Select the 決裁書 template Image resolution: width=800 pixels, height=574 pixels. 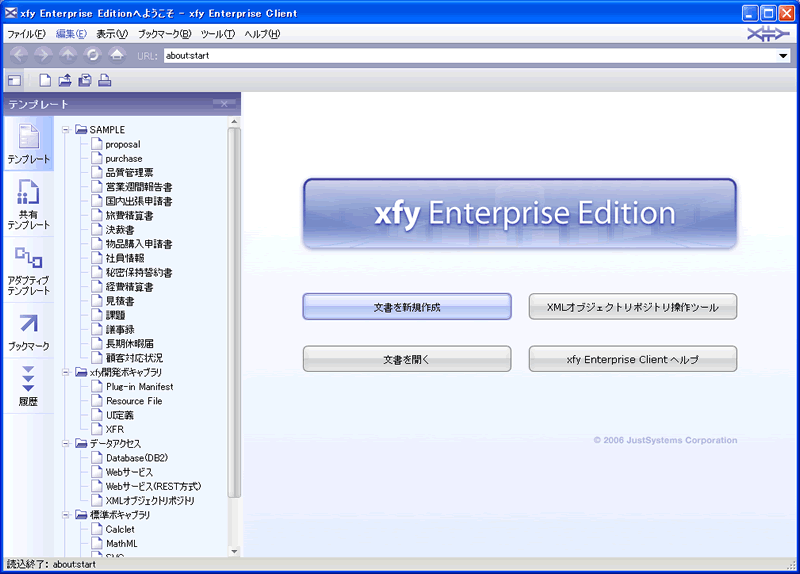(x=120, y=230)
